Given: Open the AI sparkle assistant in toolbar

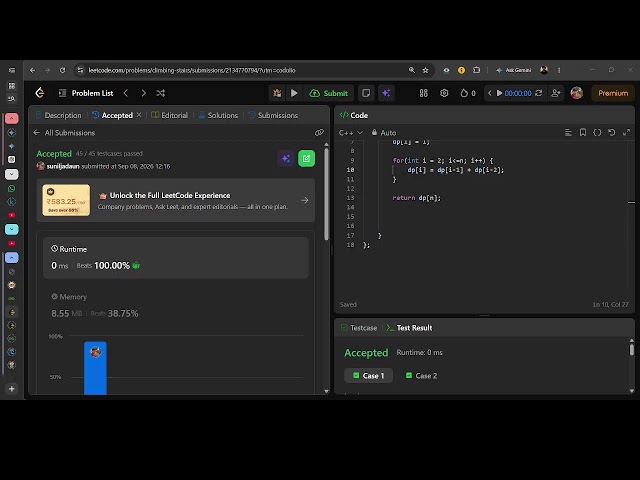Looking at the screenshot, I should pyautogui.click(x=386, y=93).
